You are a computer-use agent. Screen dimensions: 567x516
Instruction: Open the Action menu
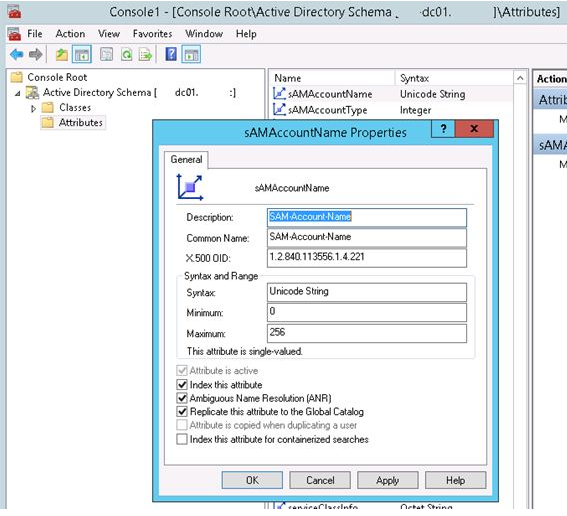[70, 34]
